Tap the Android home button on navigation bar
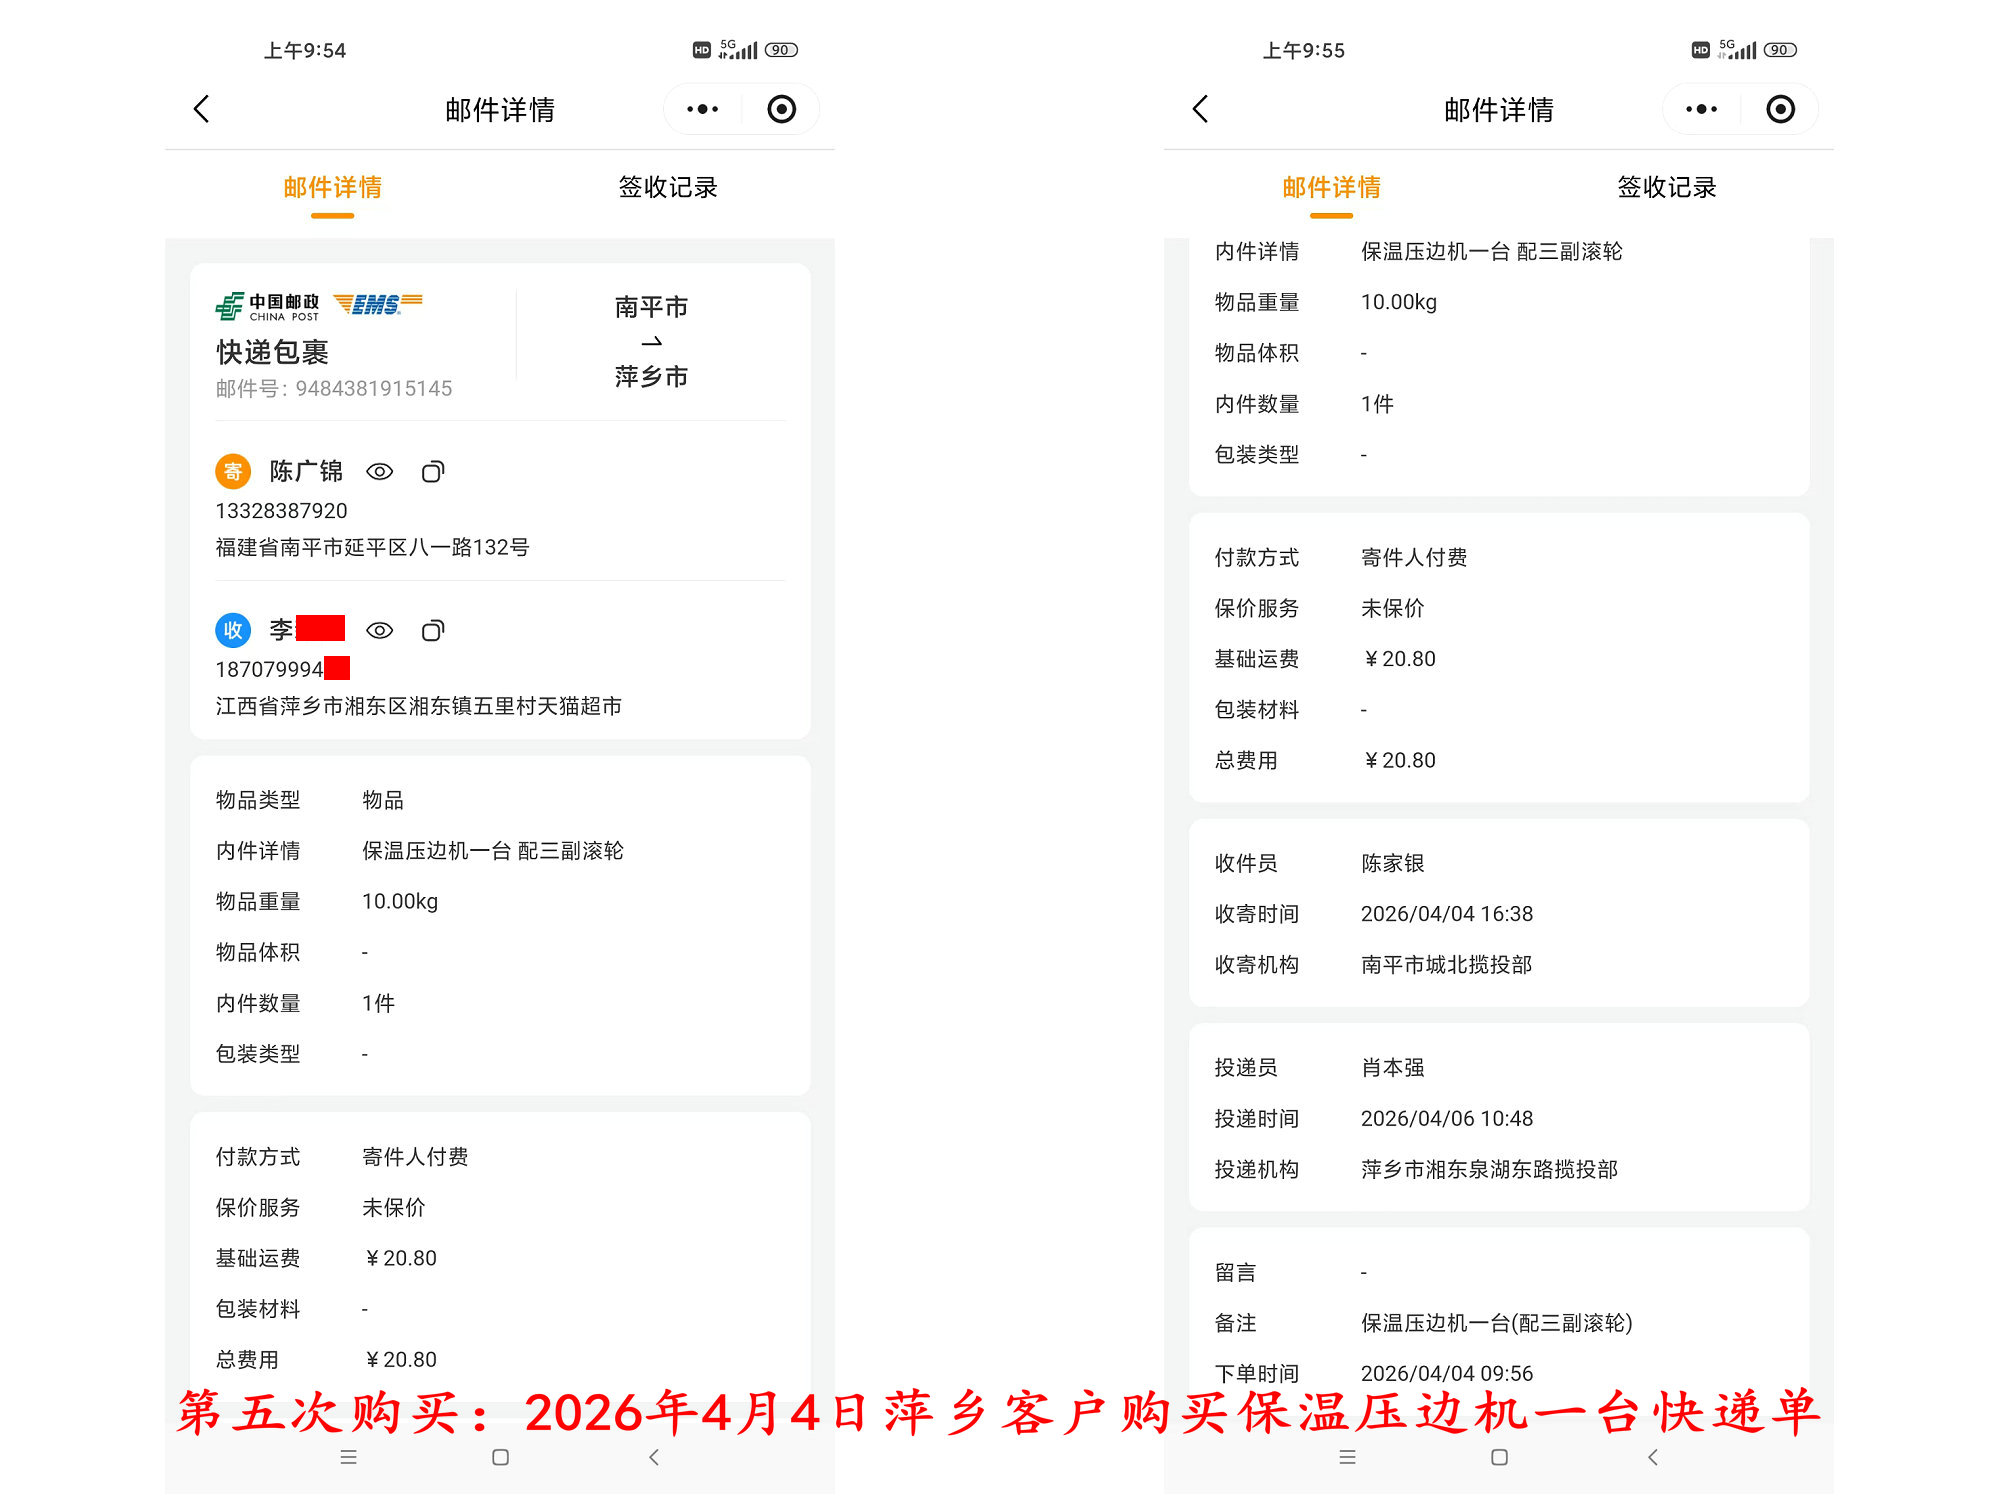This screenshot has width=2000, height=1500. coord(499,1458)
